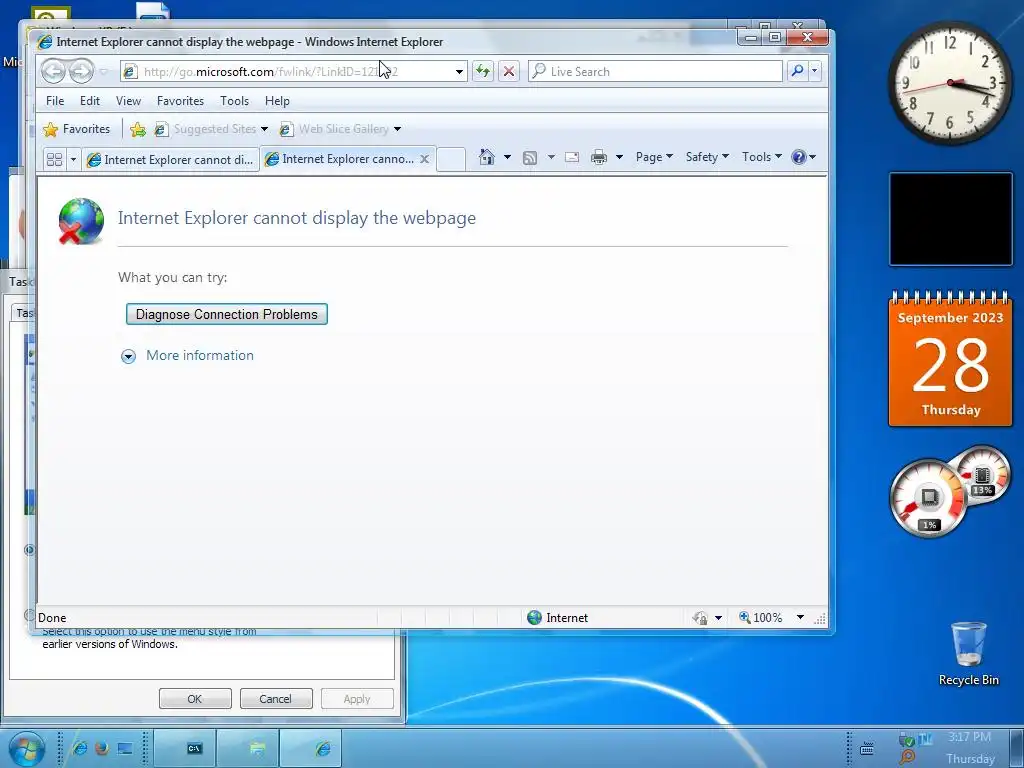Select the Recycle Bin desktop icon
This screenshot has width=1024, height=768.
968,653
